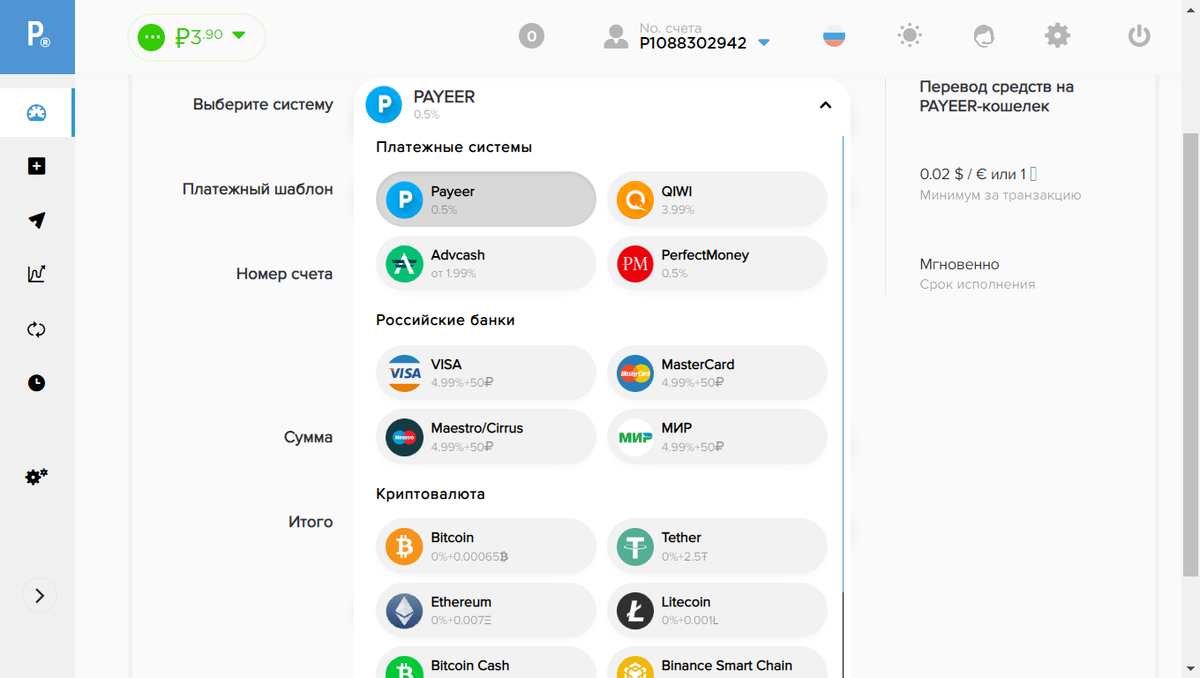The height and width of the screenshot is (678, 1200).
Task: Click 'Платежный шаблон' label
Action: (258, 189)
